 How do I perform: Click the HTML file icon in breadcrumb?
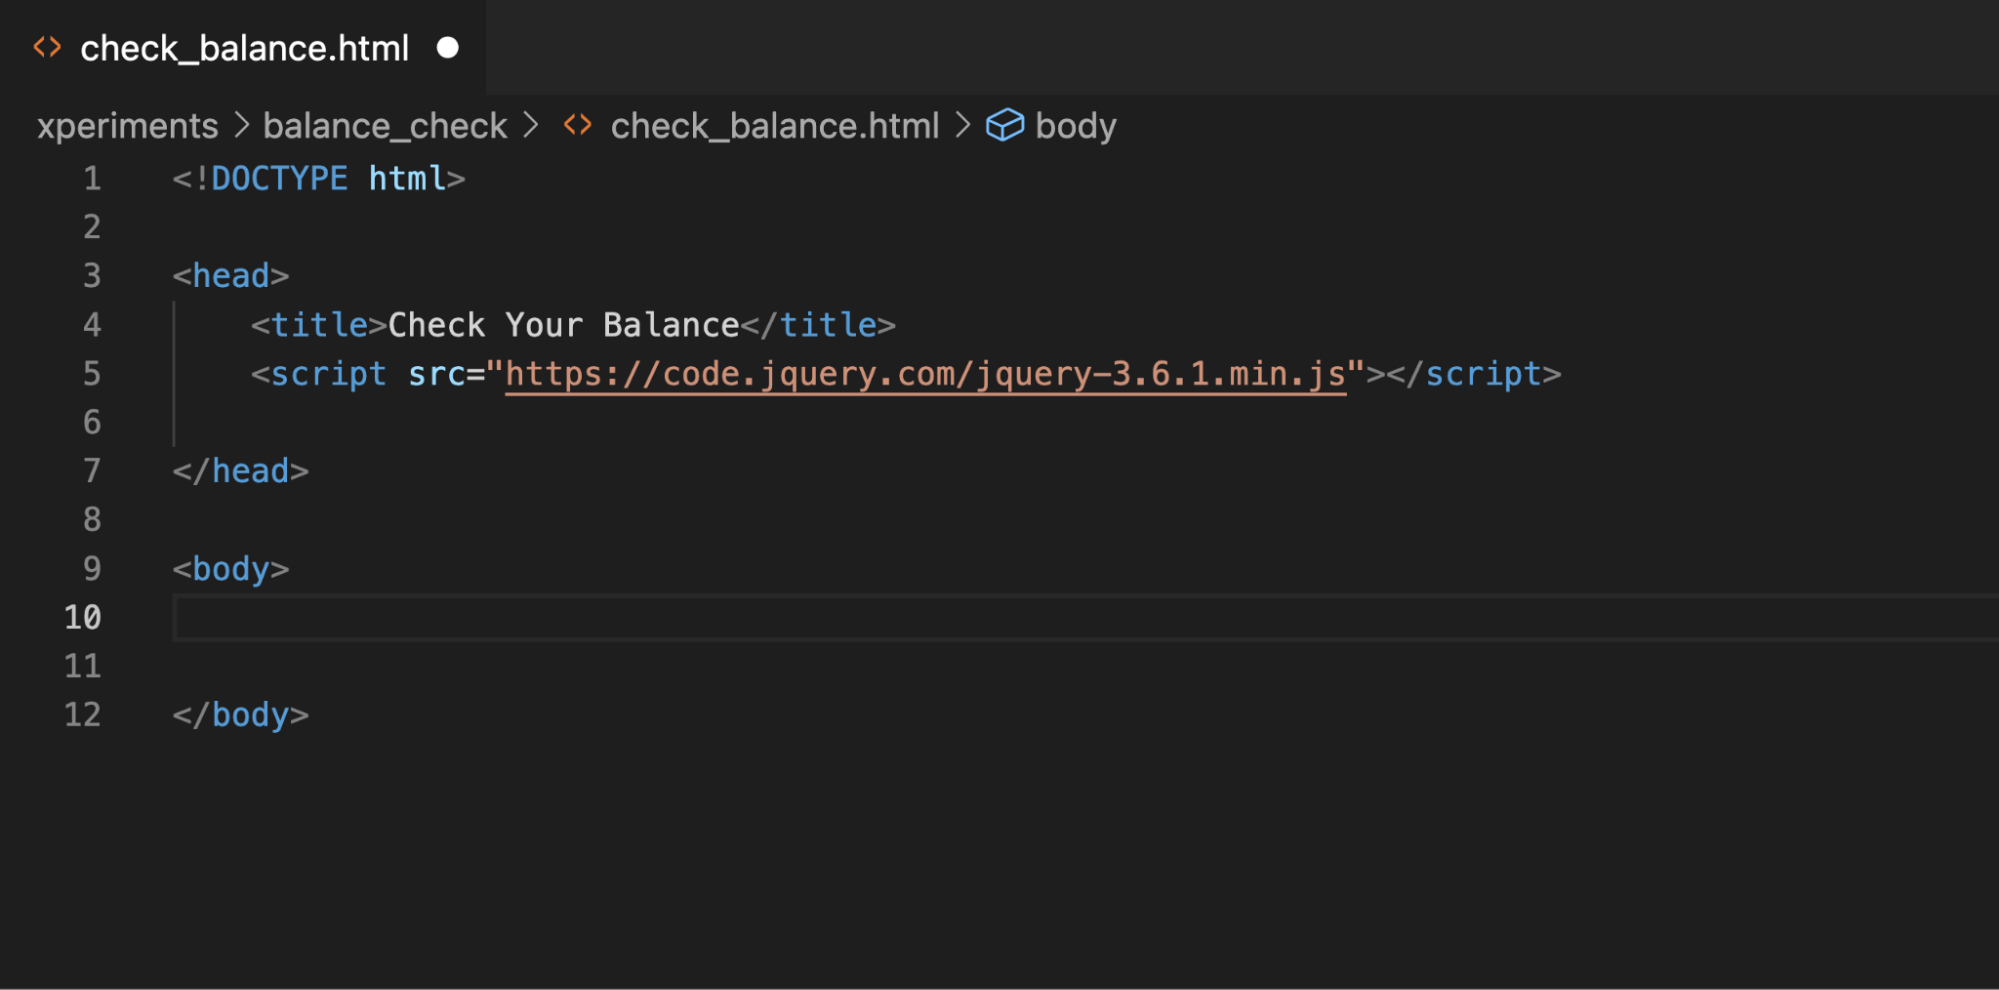tap(578, 126)
